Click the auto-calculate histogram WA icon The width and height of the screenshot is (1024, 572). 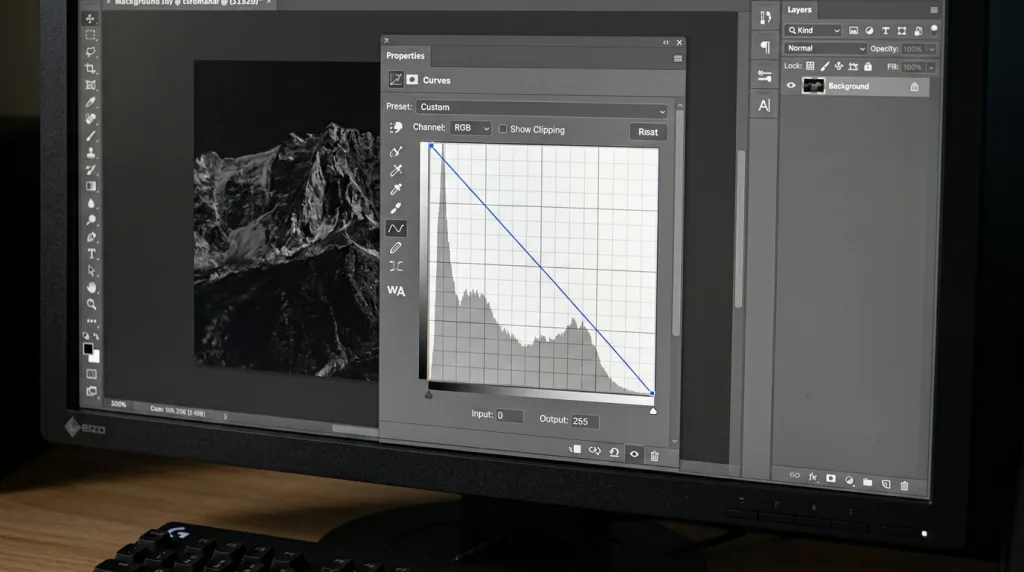pos(396,291)
